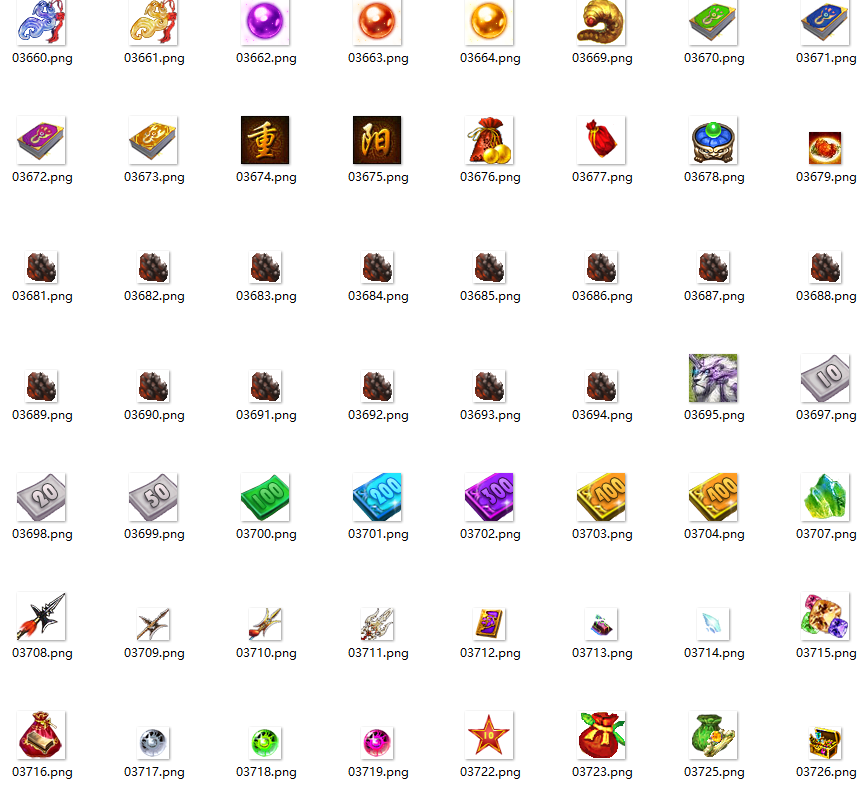The image size is (862, 789).
Task: Select the 重 character tile 03674.png
Action: coord(265,140)
